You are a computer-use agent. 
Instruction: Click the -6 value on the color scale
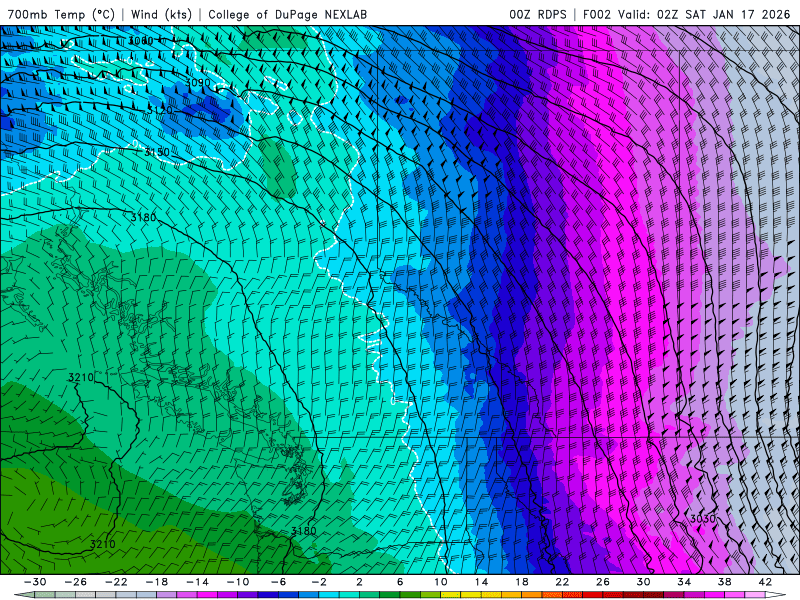pos(278,582)
